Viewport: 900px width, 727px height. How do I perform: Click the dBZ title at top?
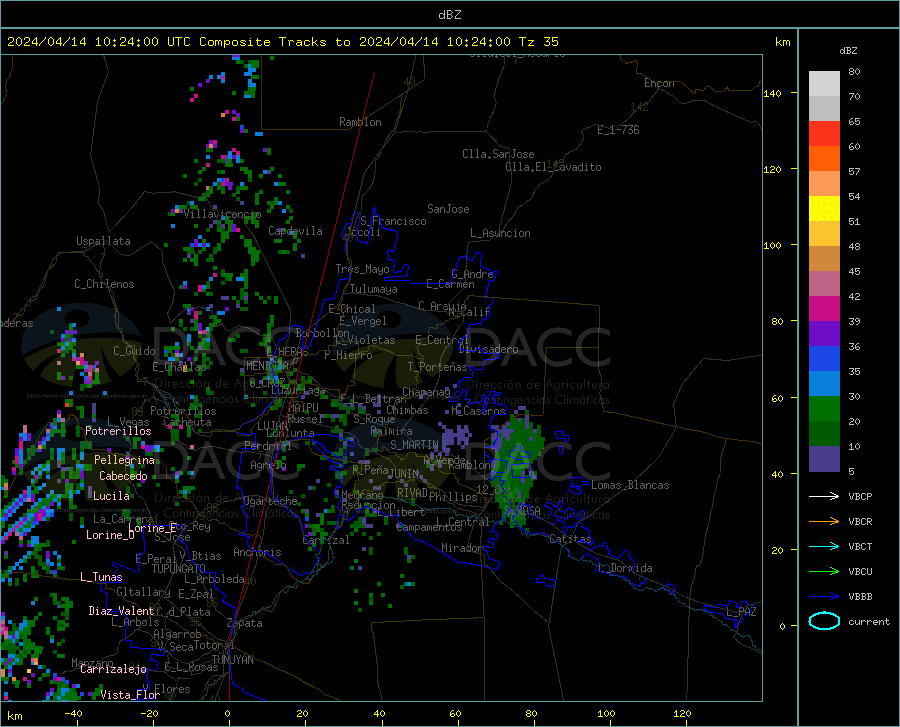click(x=449, y=15)
